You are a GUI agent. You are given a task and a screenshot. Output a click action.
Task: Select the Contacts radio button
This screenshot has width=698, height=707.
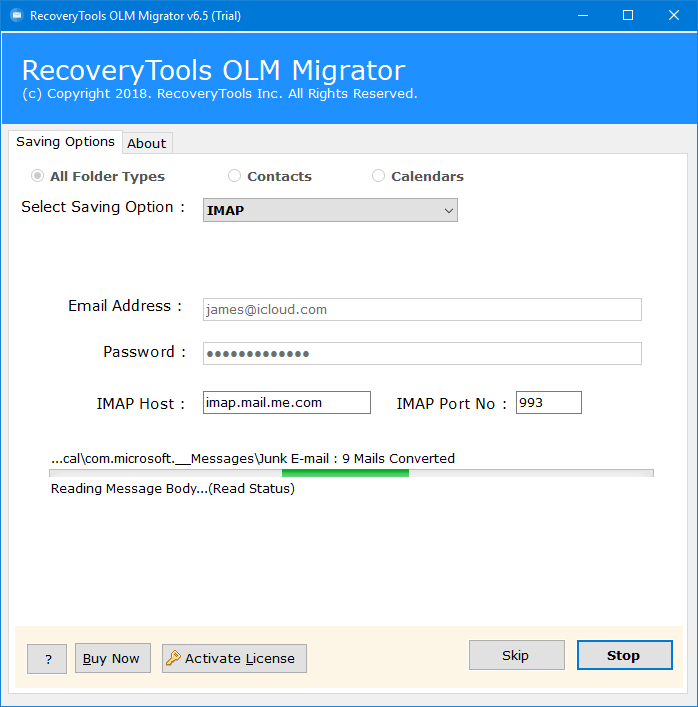click(234, 175)
